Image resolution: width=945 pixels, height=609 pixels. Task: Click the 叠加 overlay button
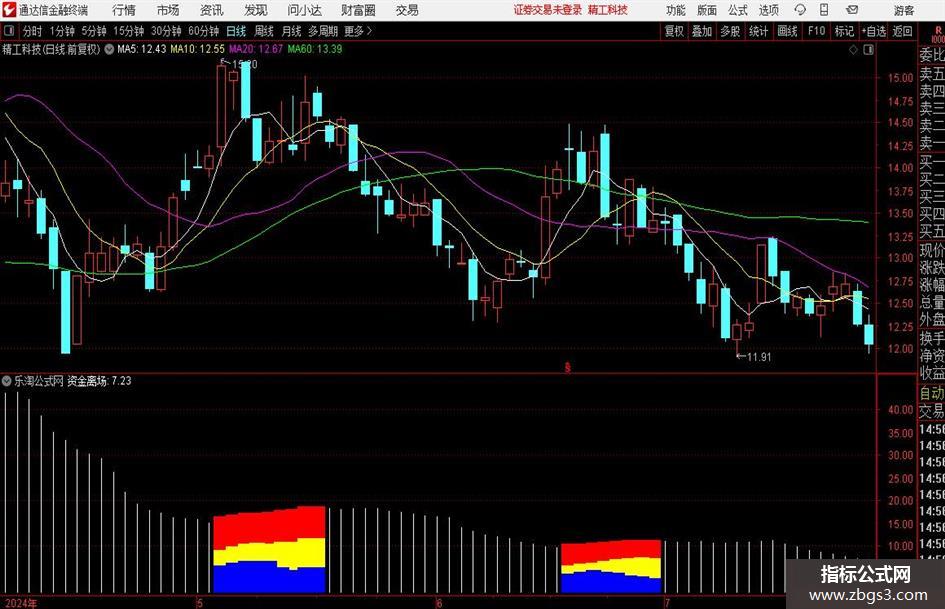tap(702, 31)
